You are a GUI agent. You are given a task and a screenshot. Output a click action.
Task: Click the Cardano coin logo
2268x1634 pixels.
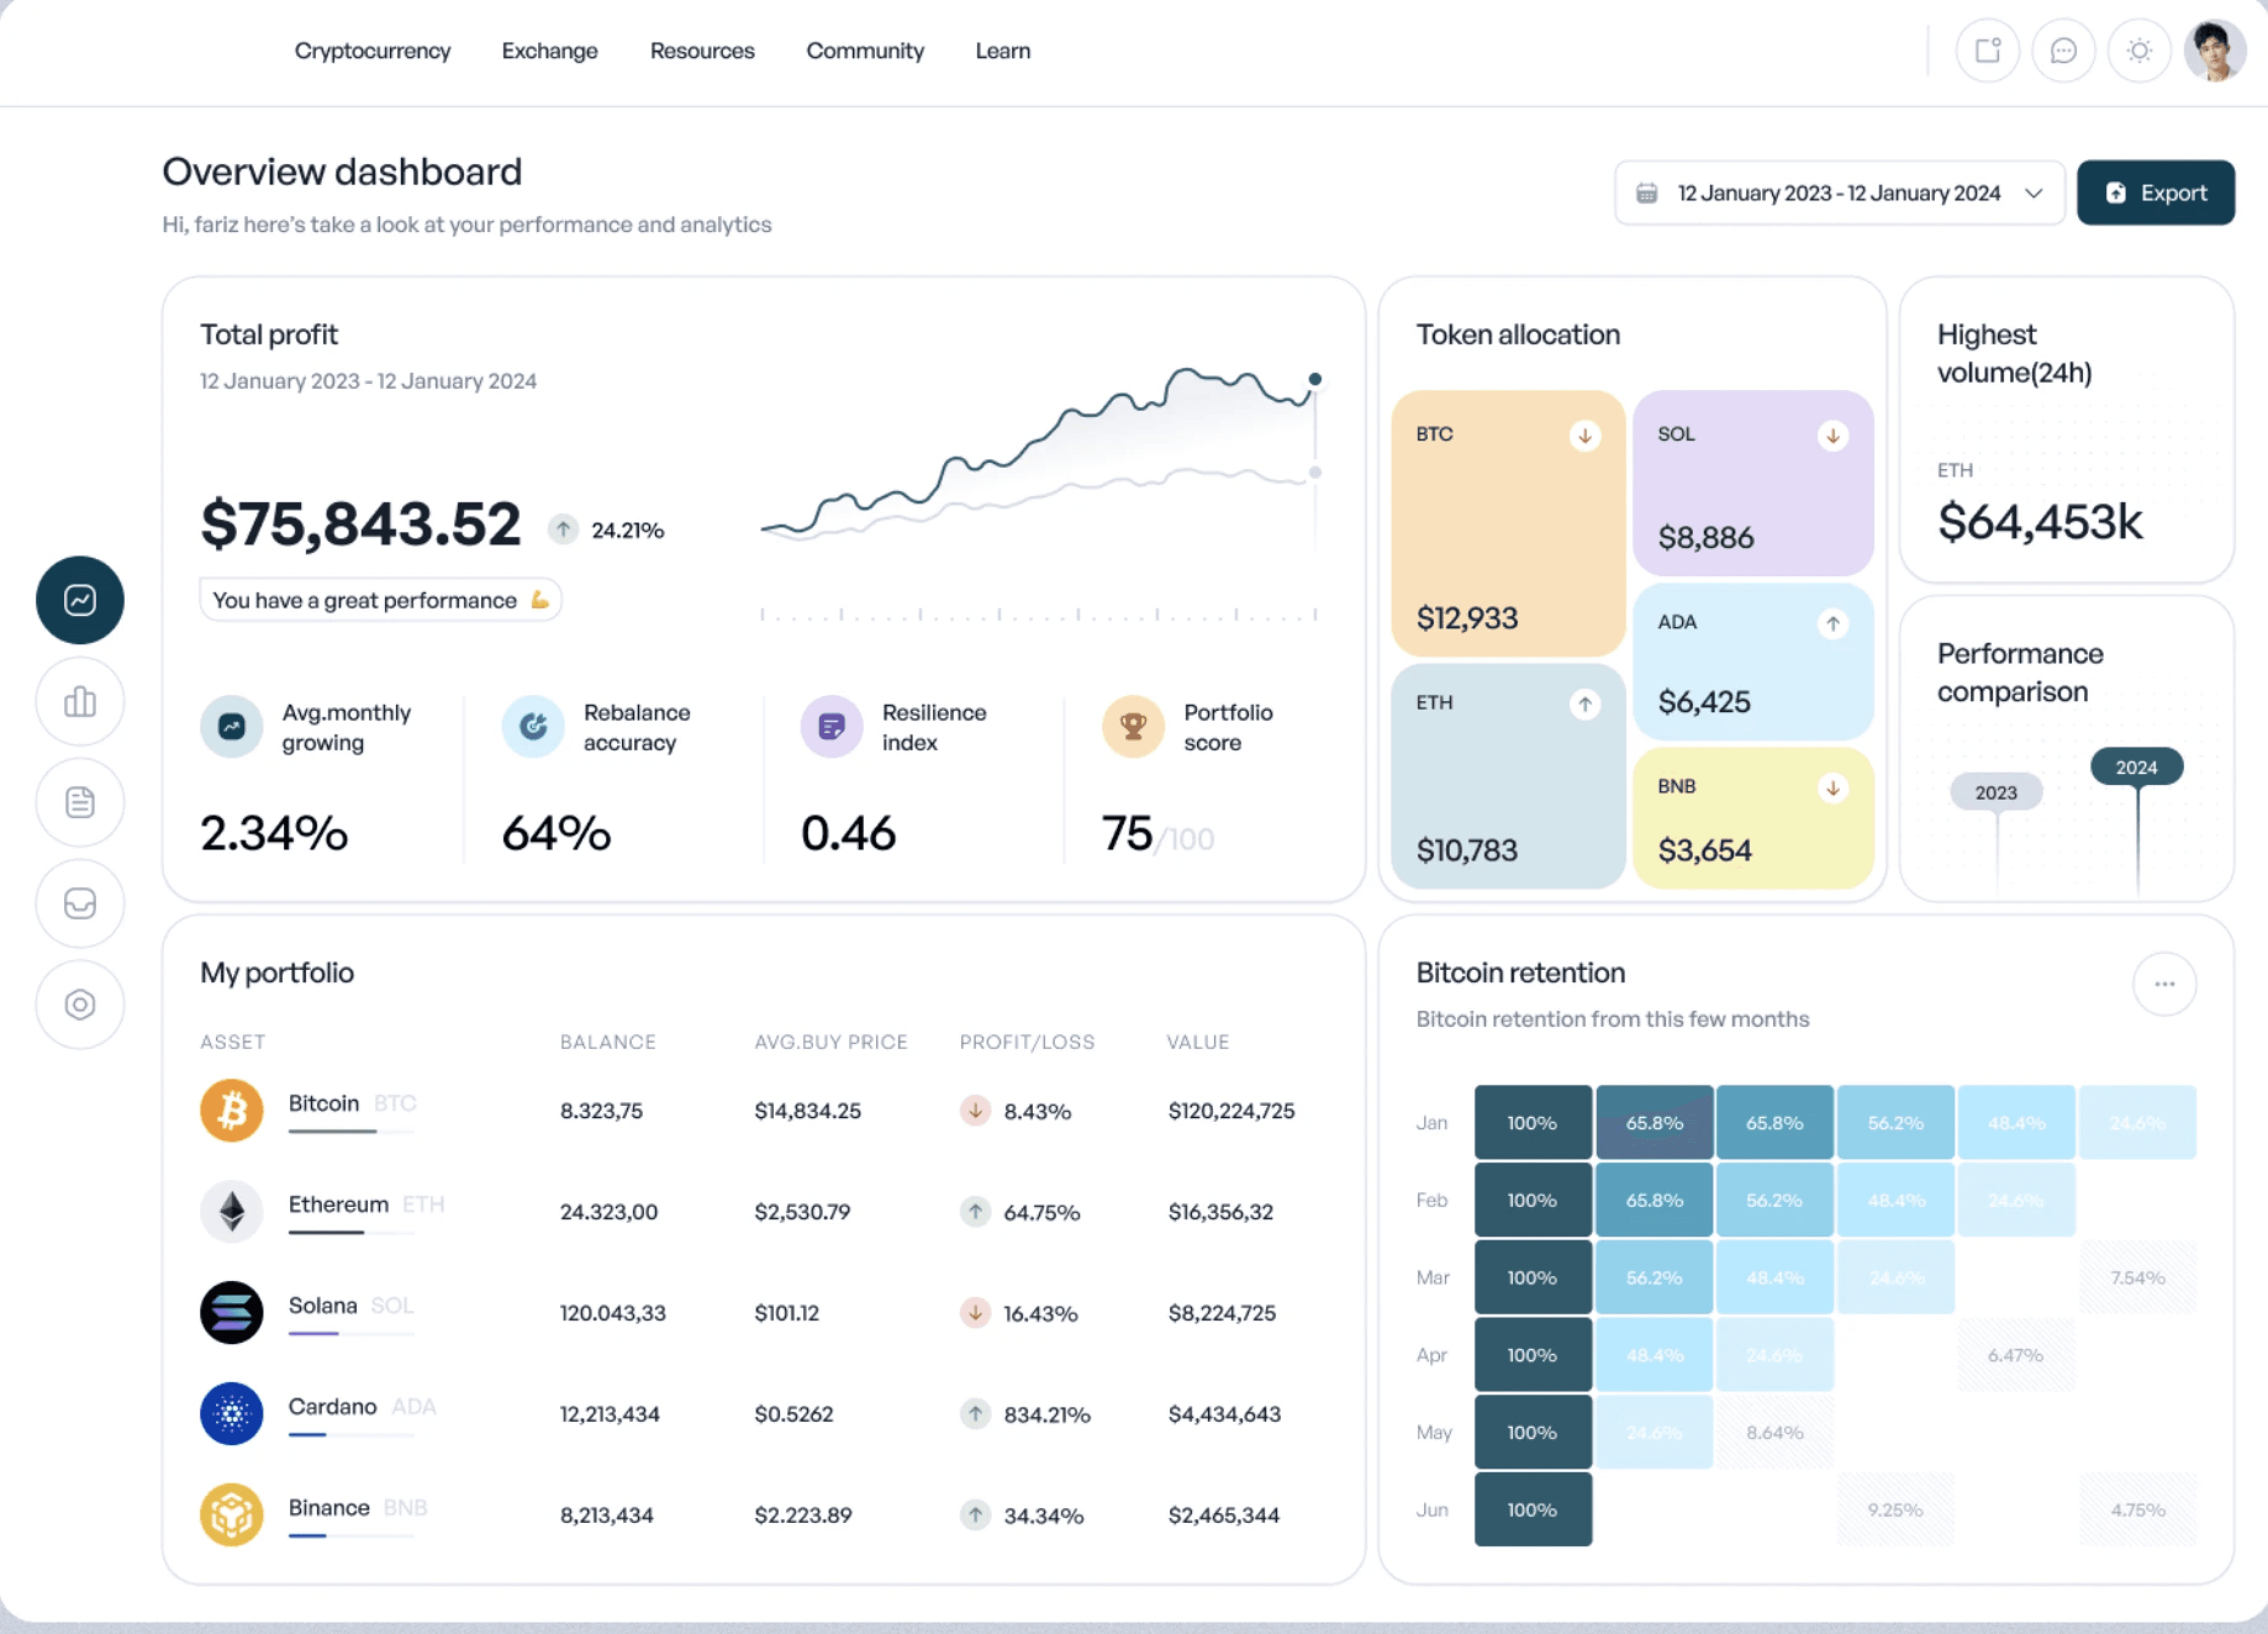point(231,1413)
